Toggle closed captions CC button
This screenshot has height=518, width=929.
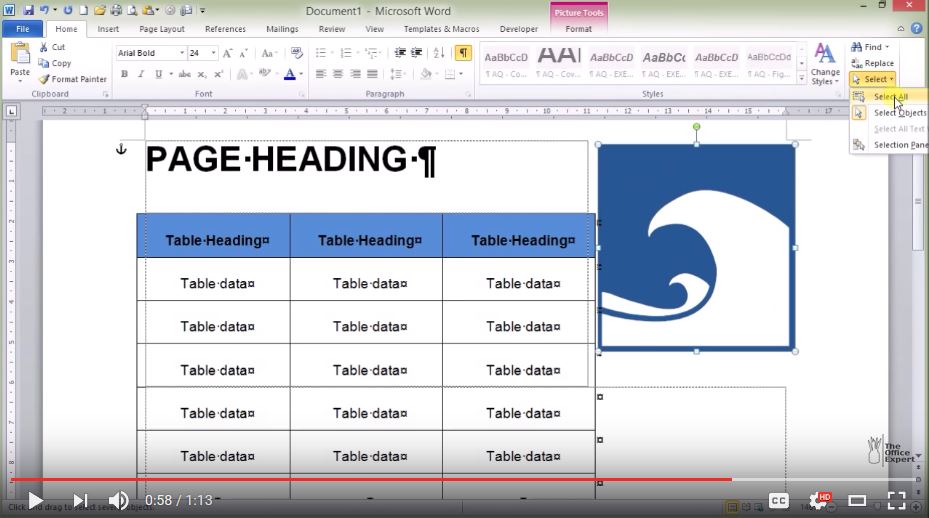(778, 501)
